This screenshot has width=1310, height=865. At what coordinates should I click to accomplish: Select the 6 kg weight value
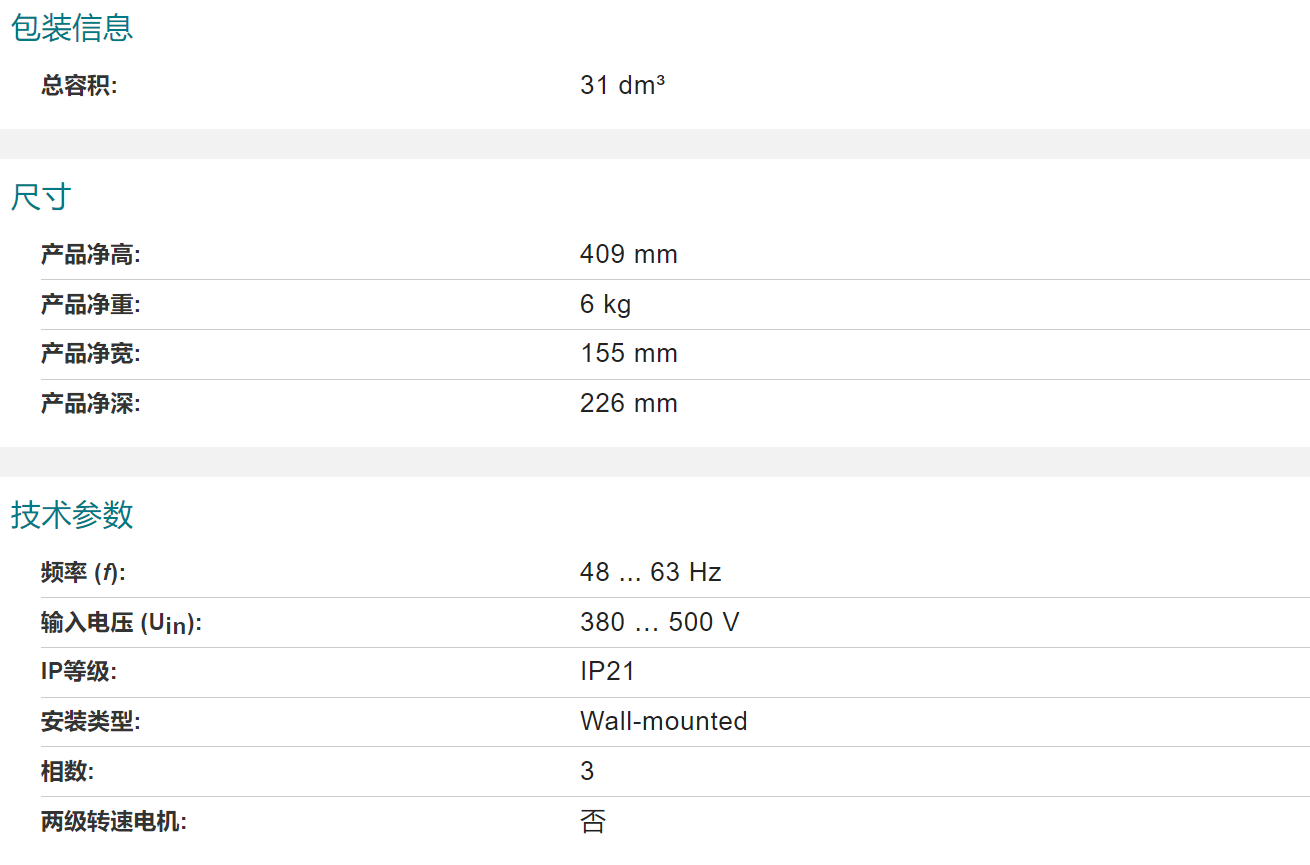tap(606, 304)
